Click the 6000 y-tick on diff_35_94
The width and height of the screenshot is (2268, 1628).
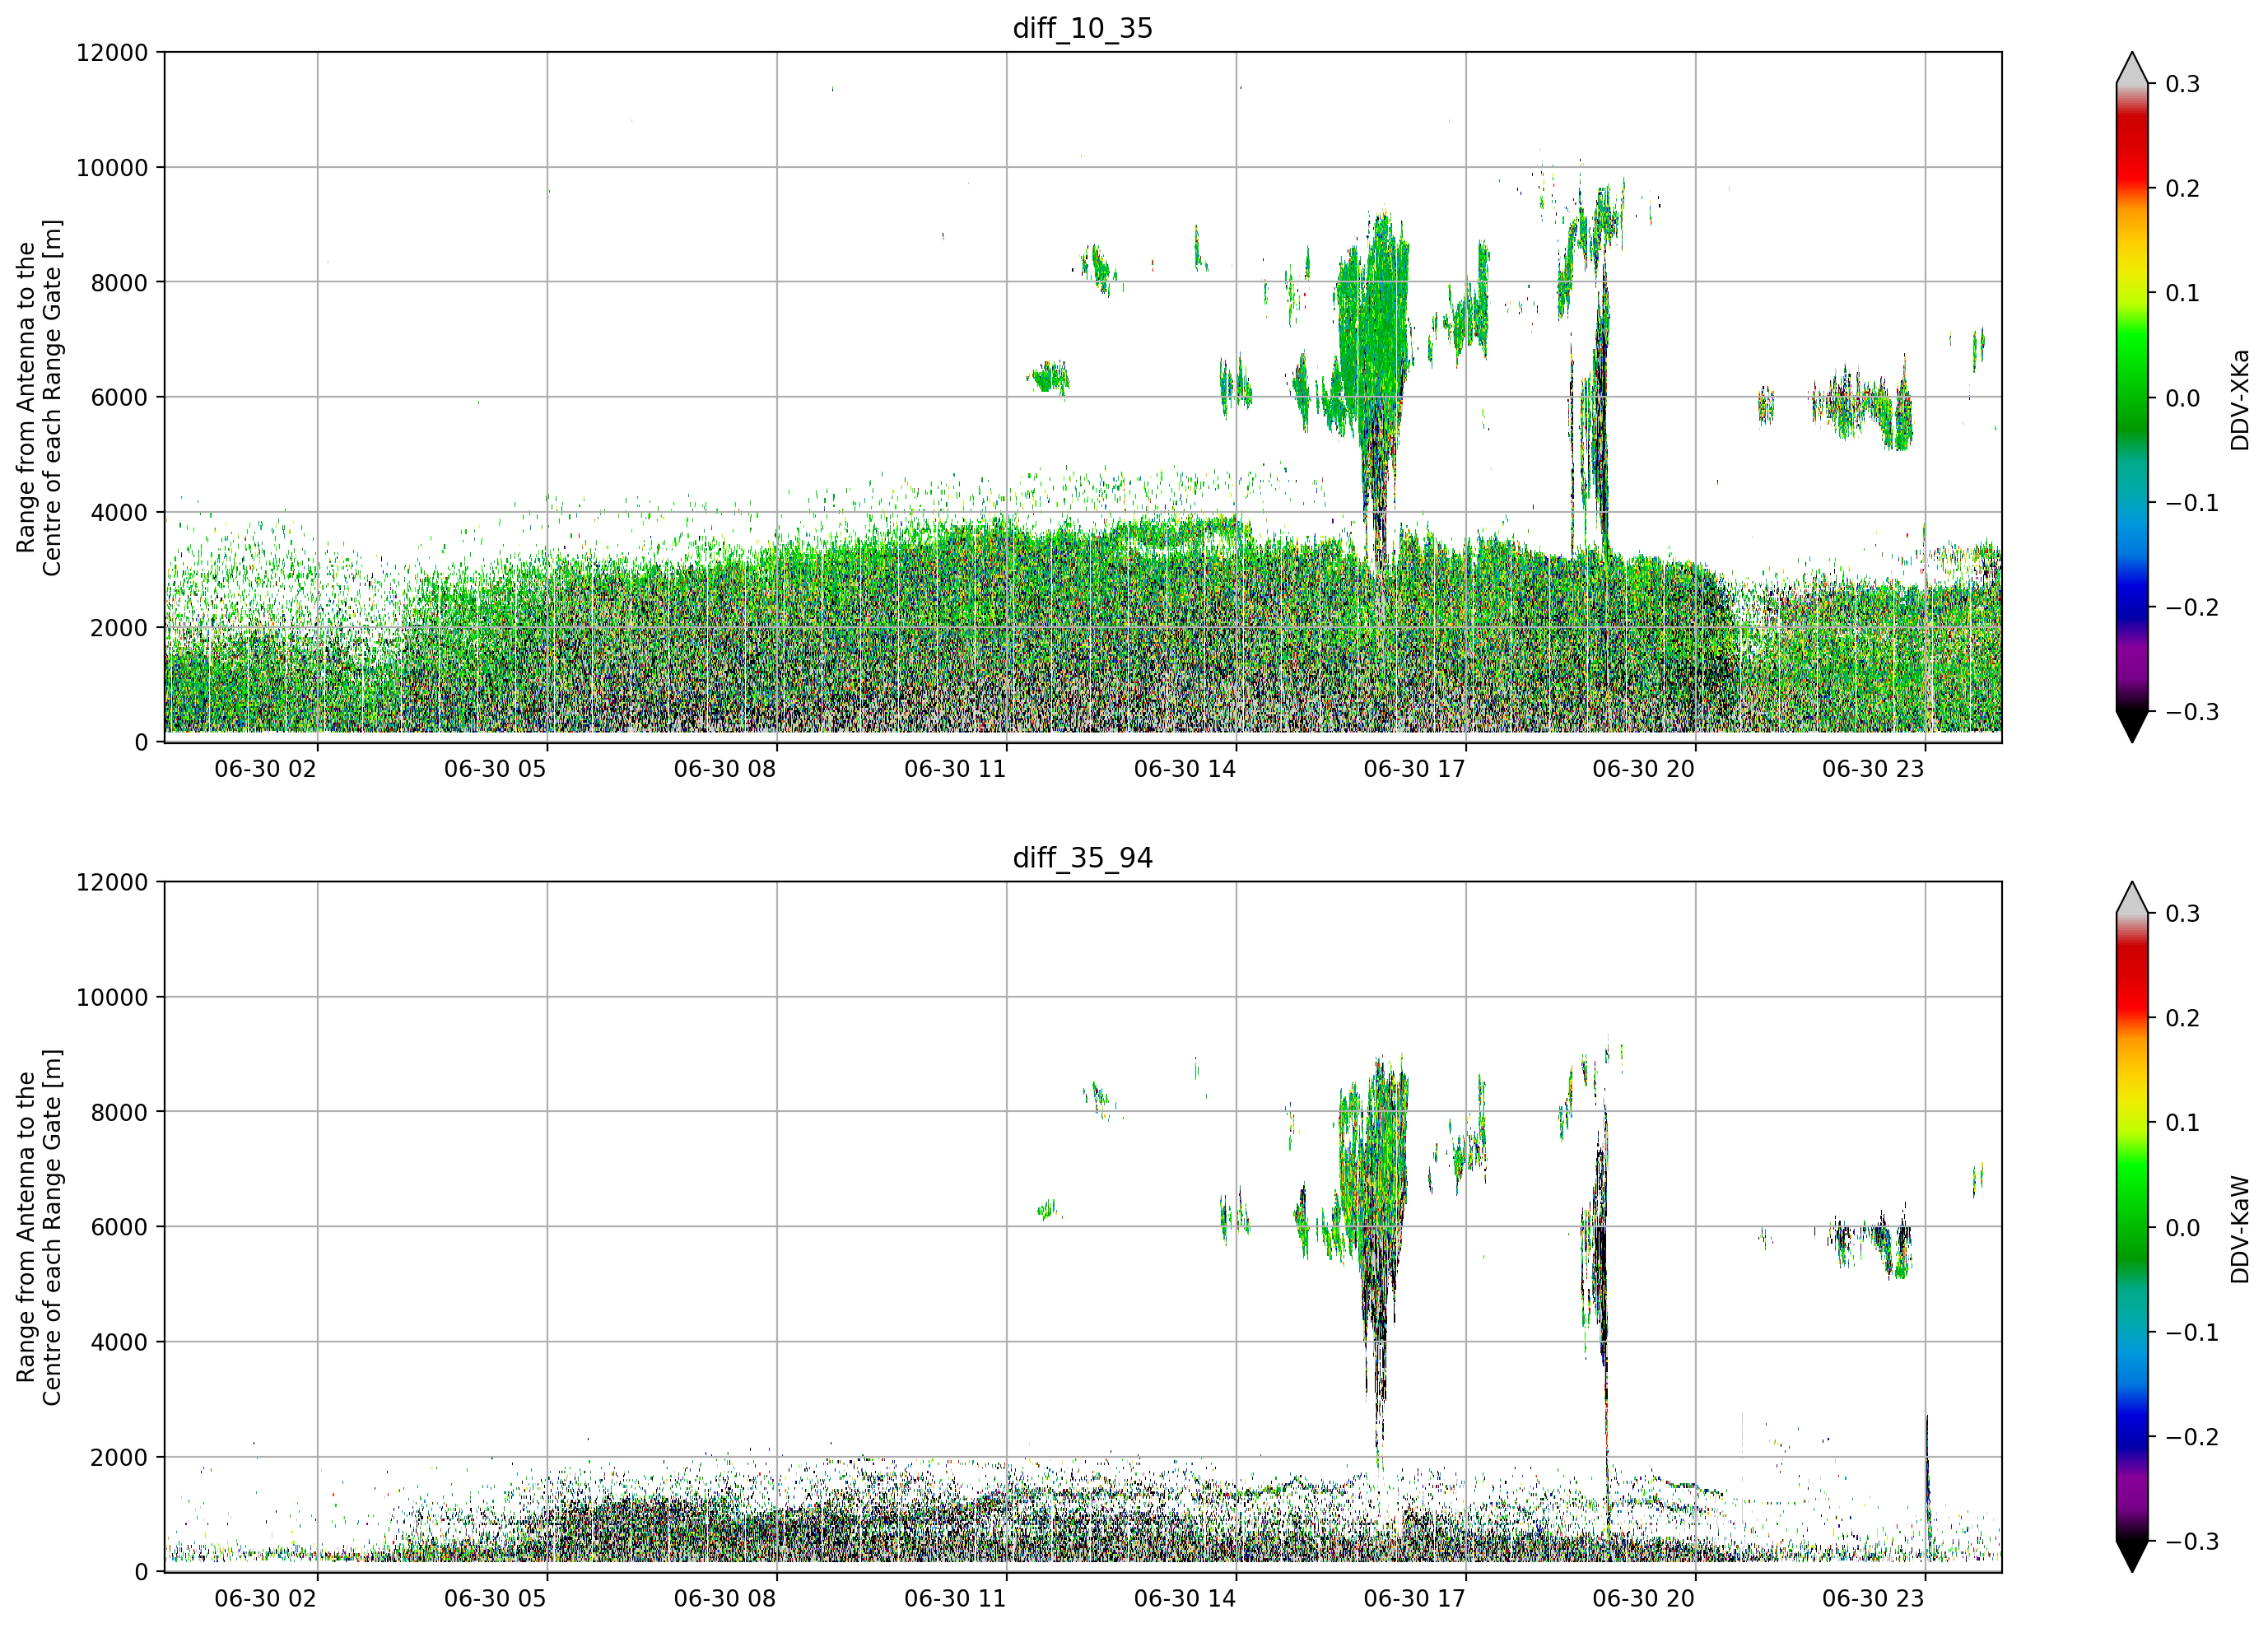pyautogui.click(x=119, y=1227)
